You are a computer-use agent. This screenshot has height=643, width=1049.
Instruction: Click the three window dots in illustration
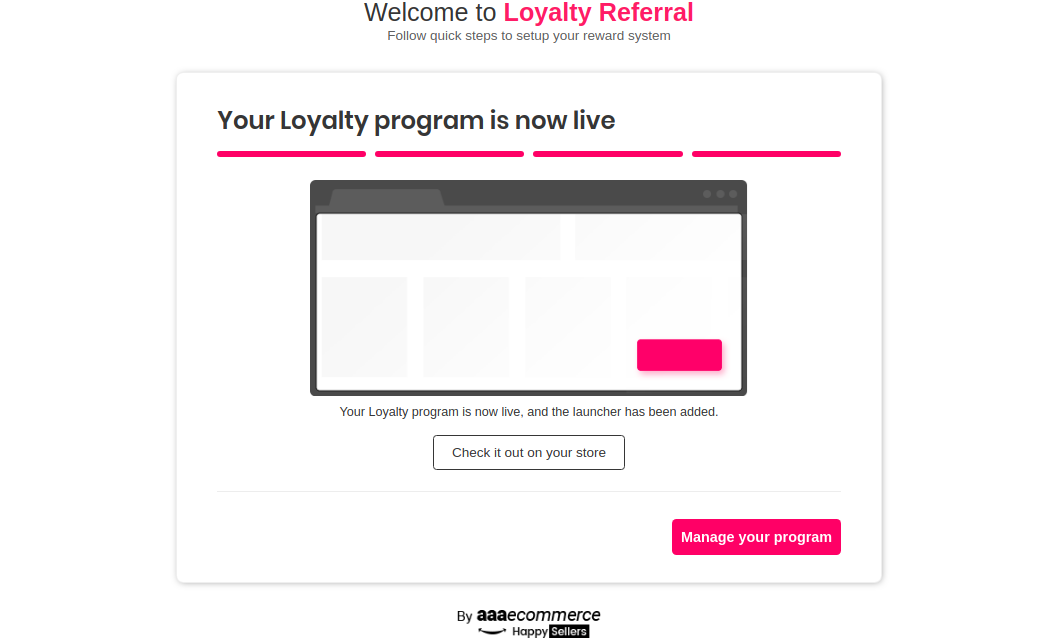720,194
